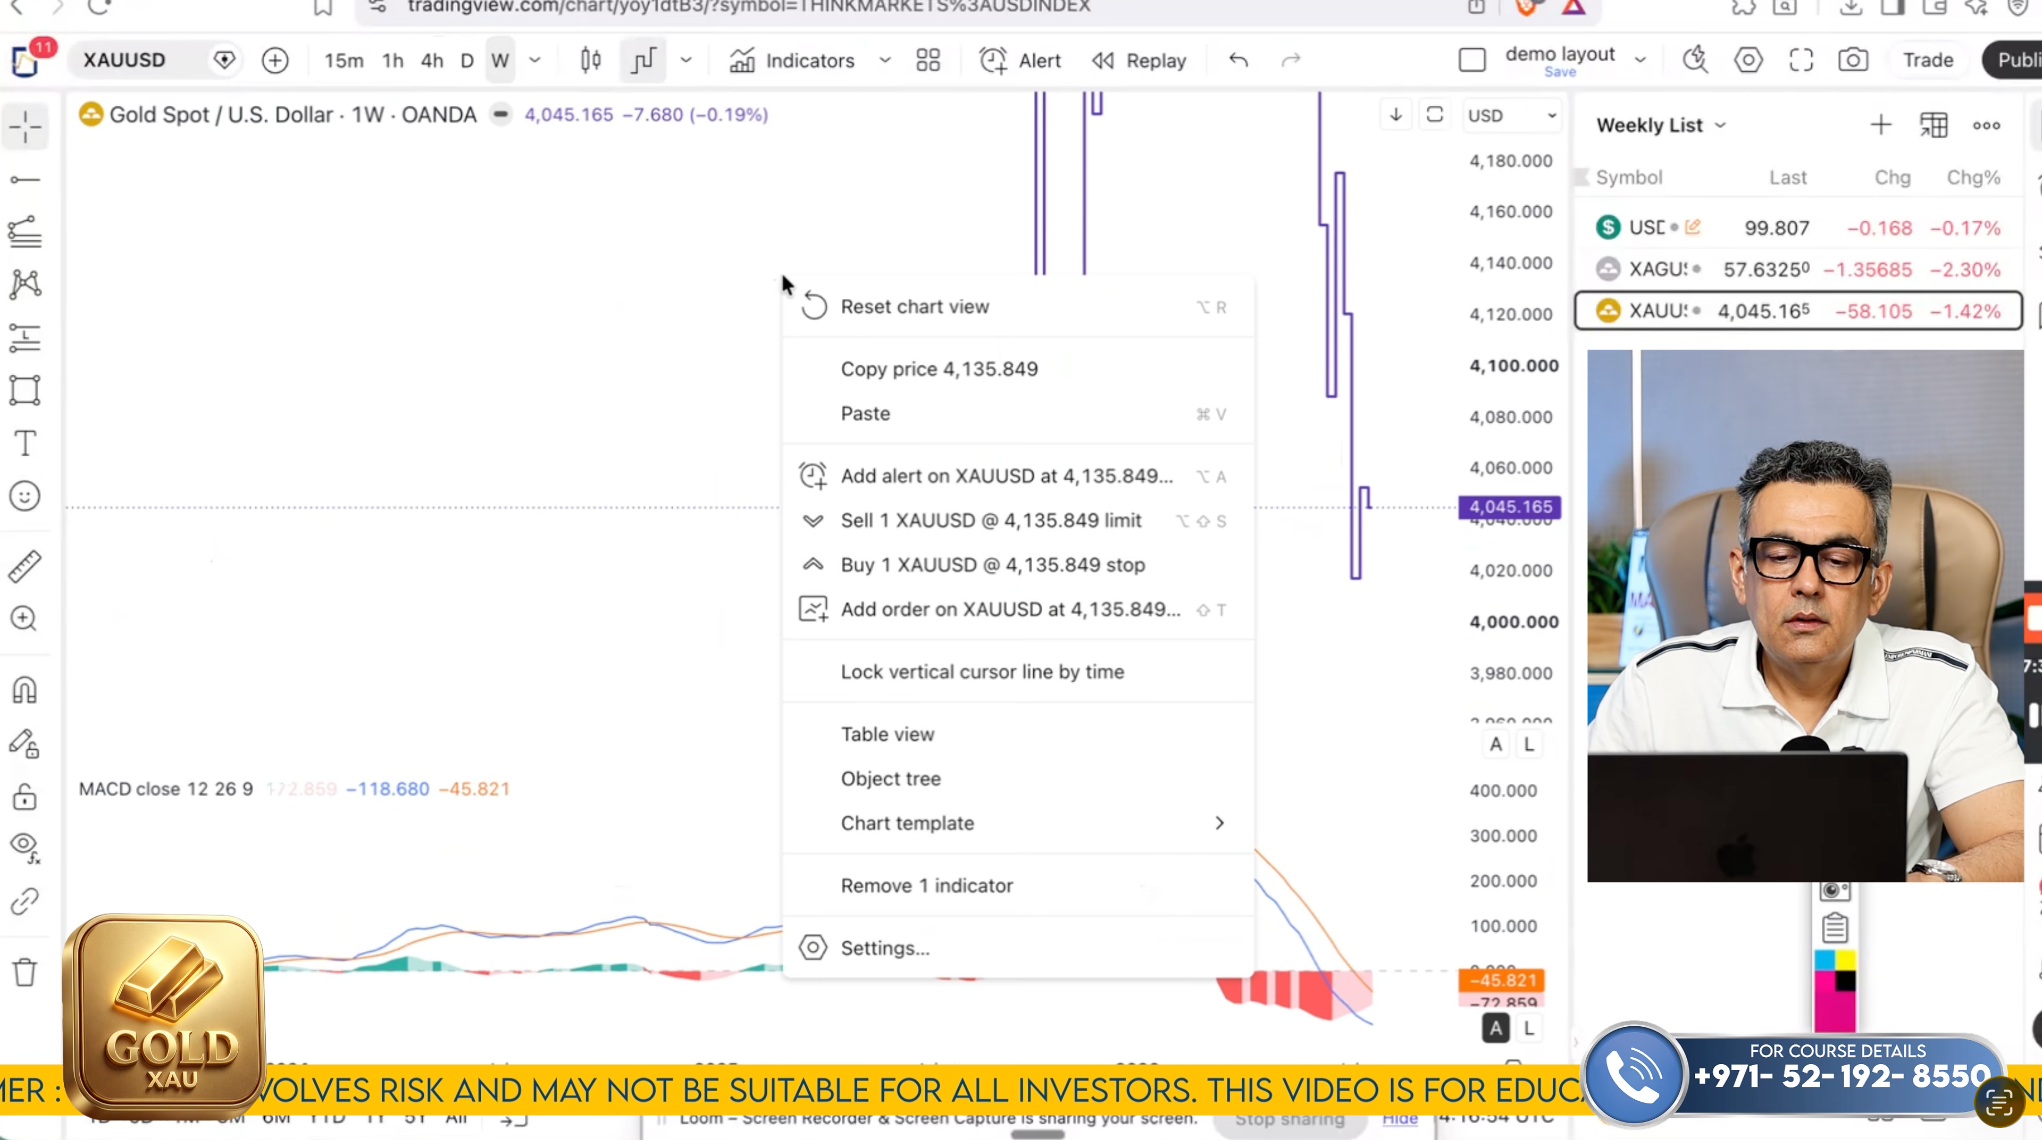Expand the Weekly List name dropdown
Screen dimensions: 2042x1140
(x=1720, y=125)
